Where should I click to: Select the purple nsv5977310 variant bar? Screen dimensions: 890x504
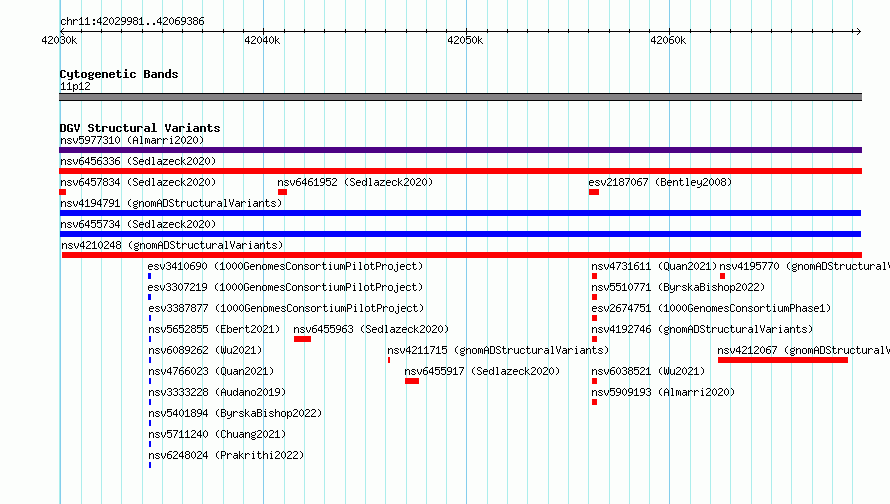point(460,150)
